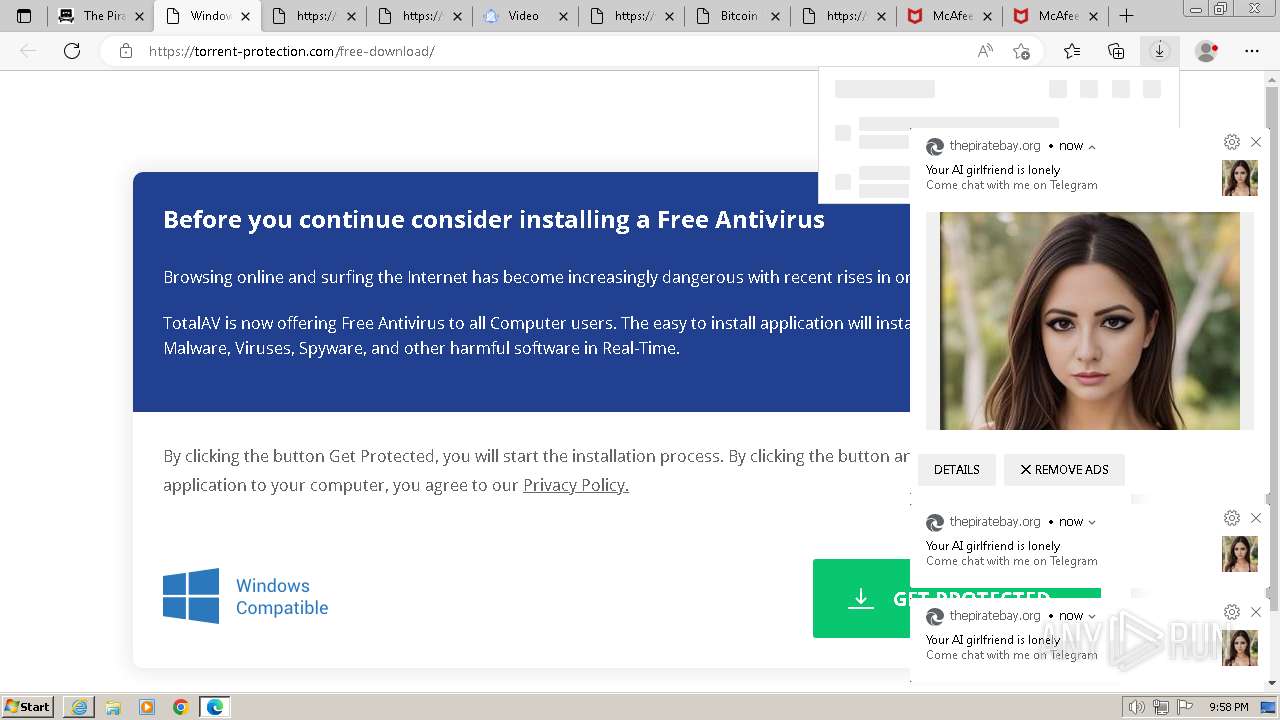Open settings gear of bottom notification
This screenshot has width=1280, height=720.
pos(1232,612)
